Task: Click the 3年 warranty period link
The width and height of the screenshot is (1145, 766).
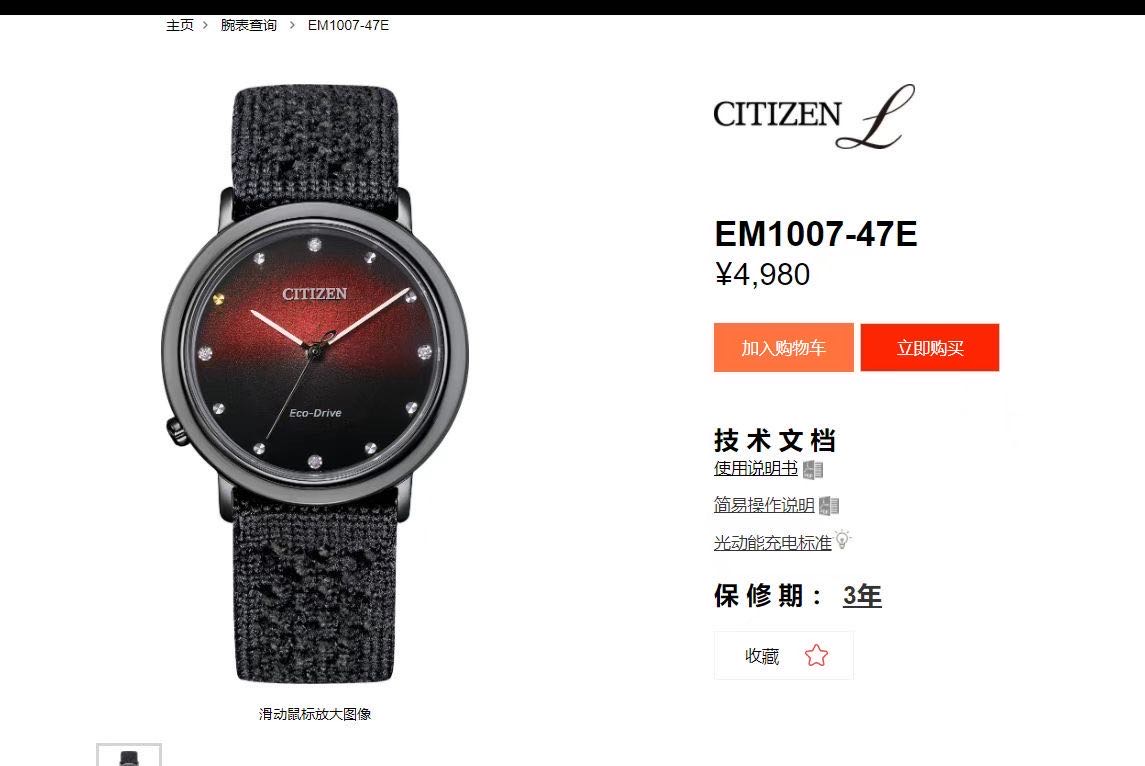Action: click(x=862, y=597)
